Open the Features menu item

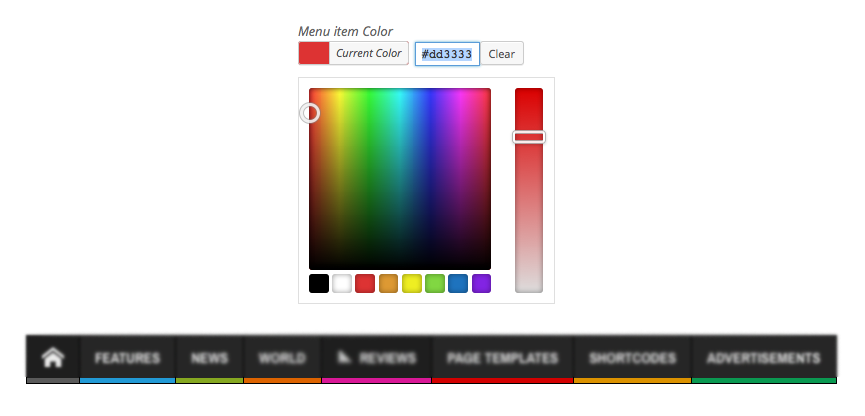[127, 357]
